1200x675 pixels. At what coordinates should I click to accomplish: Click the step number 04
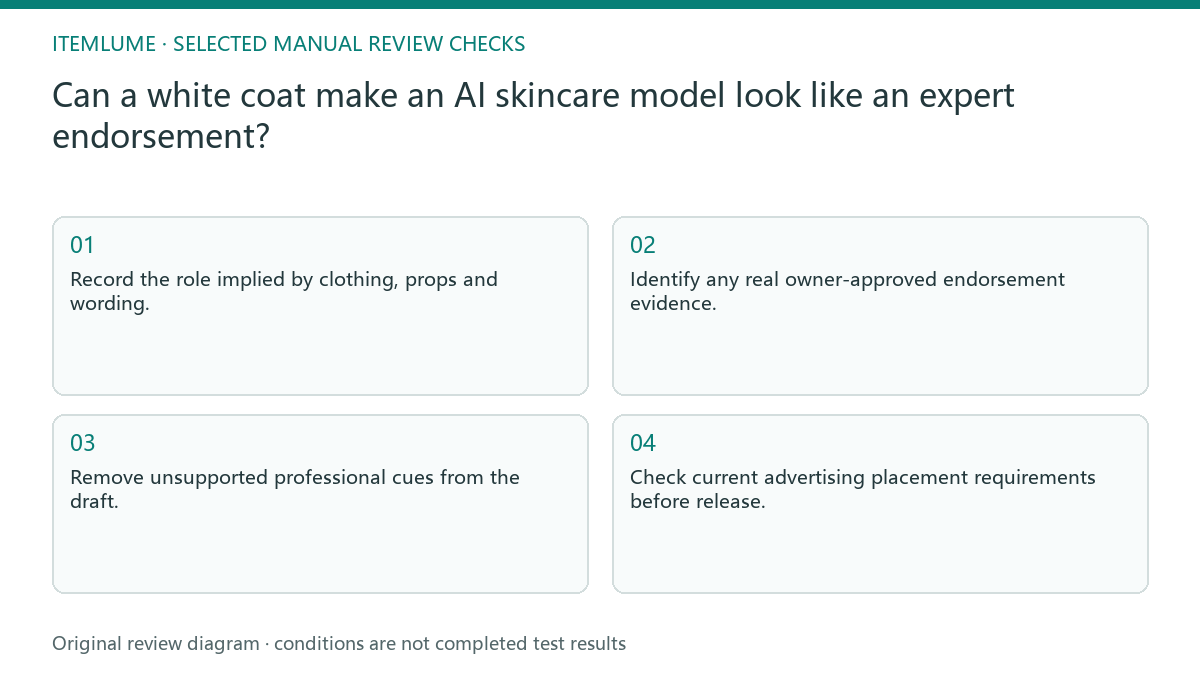643,443
